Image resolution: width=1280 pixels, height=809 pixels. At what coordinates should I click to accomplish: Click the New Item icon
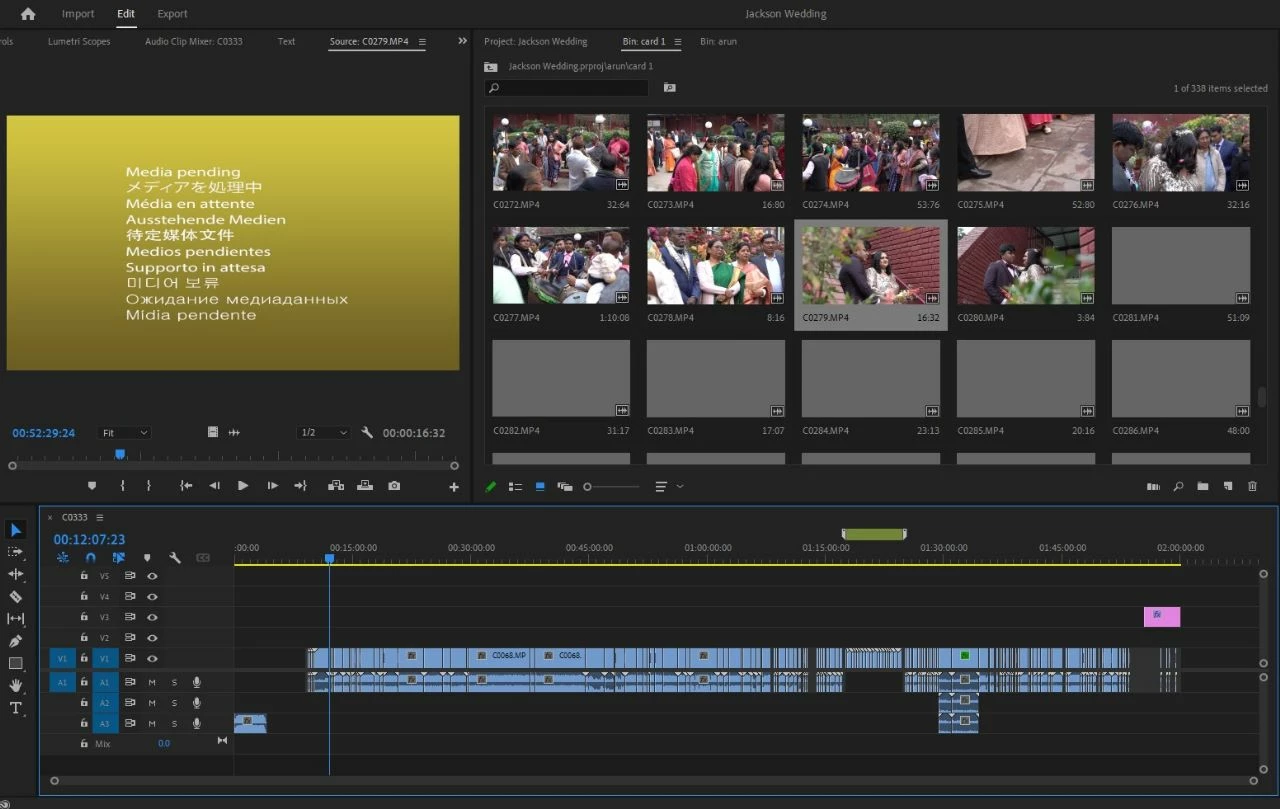click(1228, 487)
